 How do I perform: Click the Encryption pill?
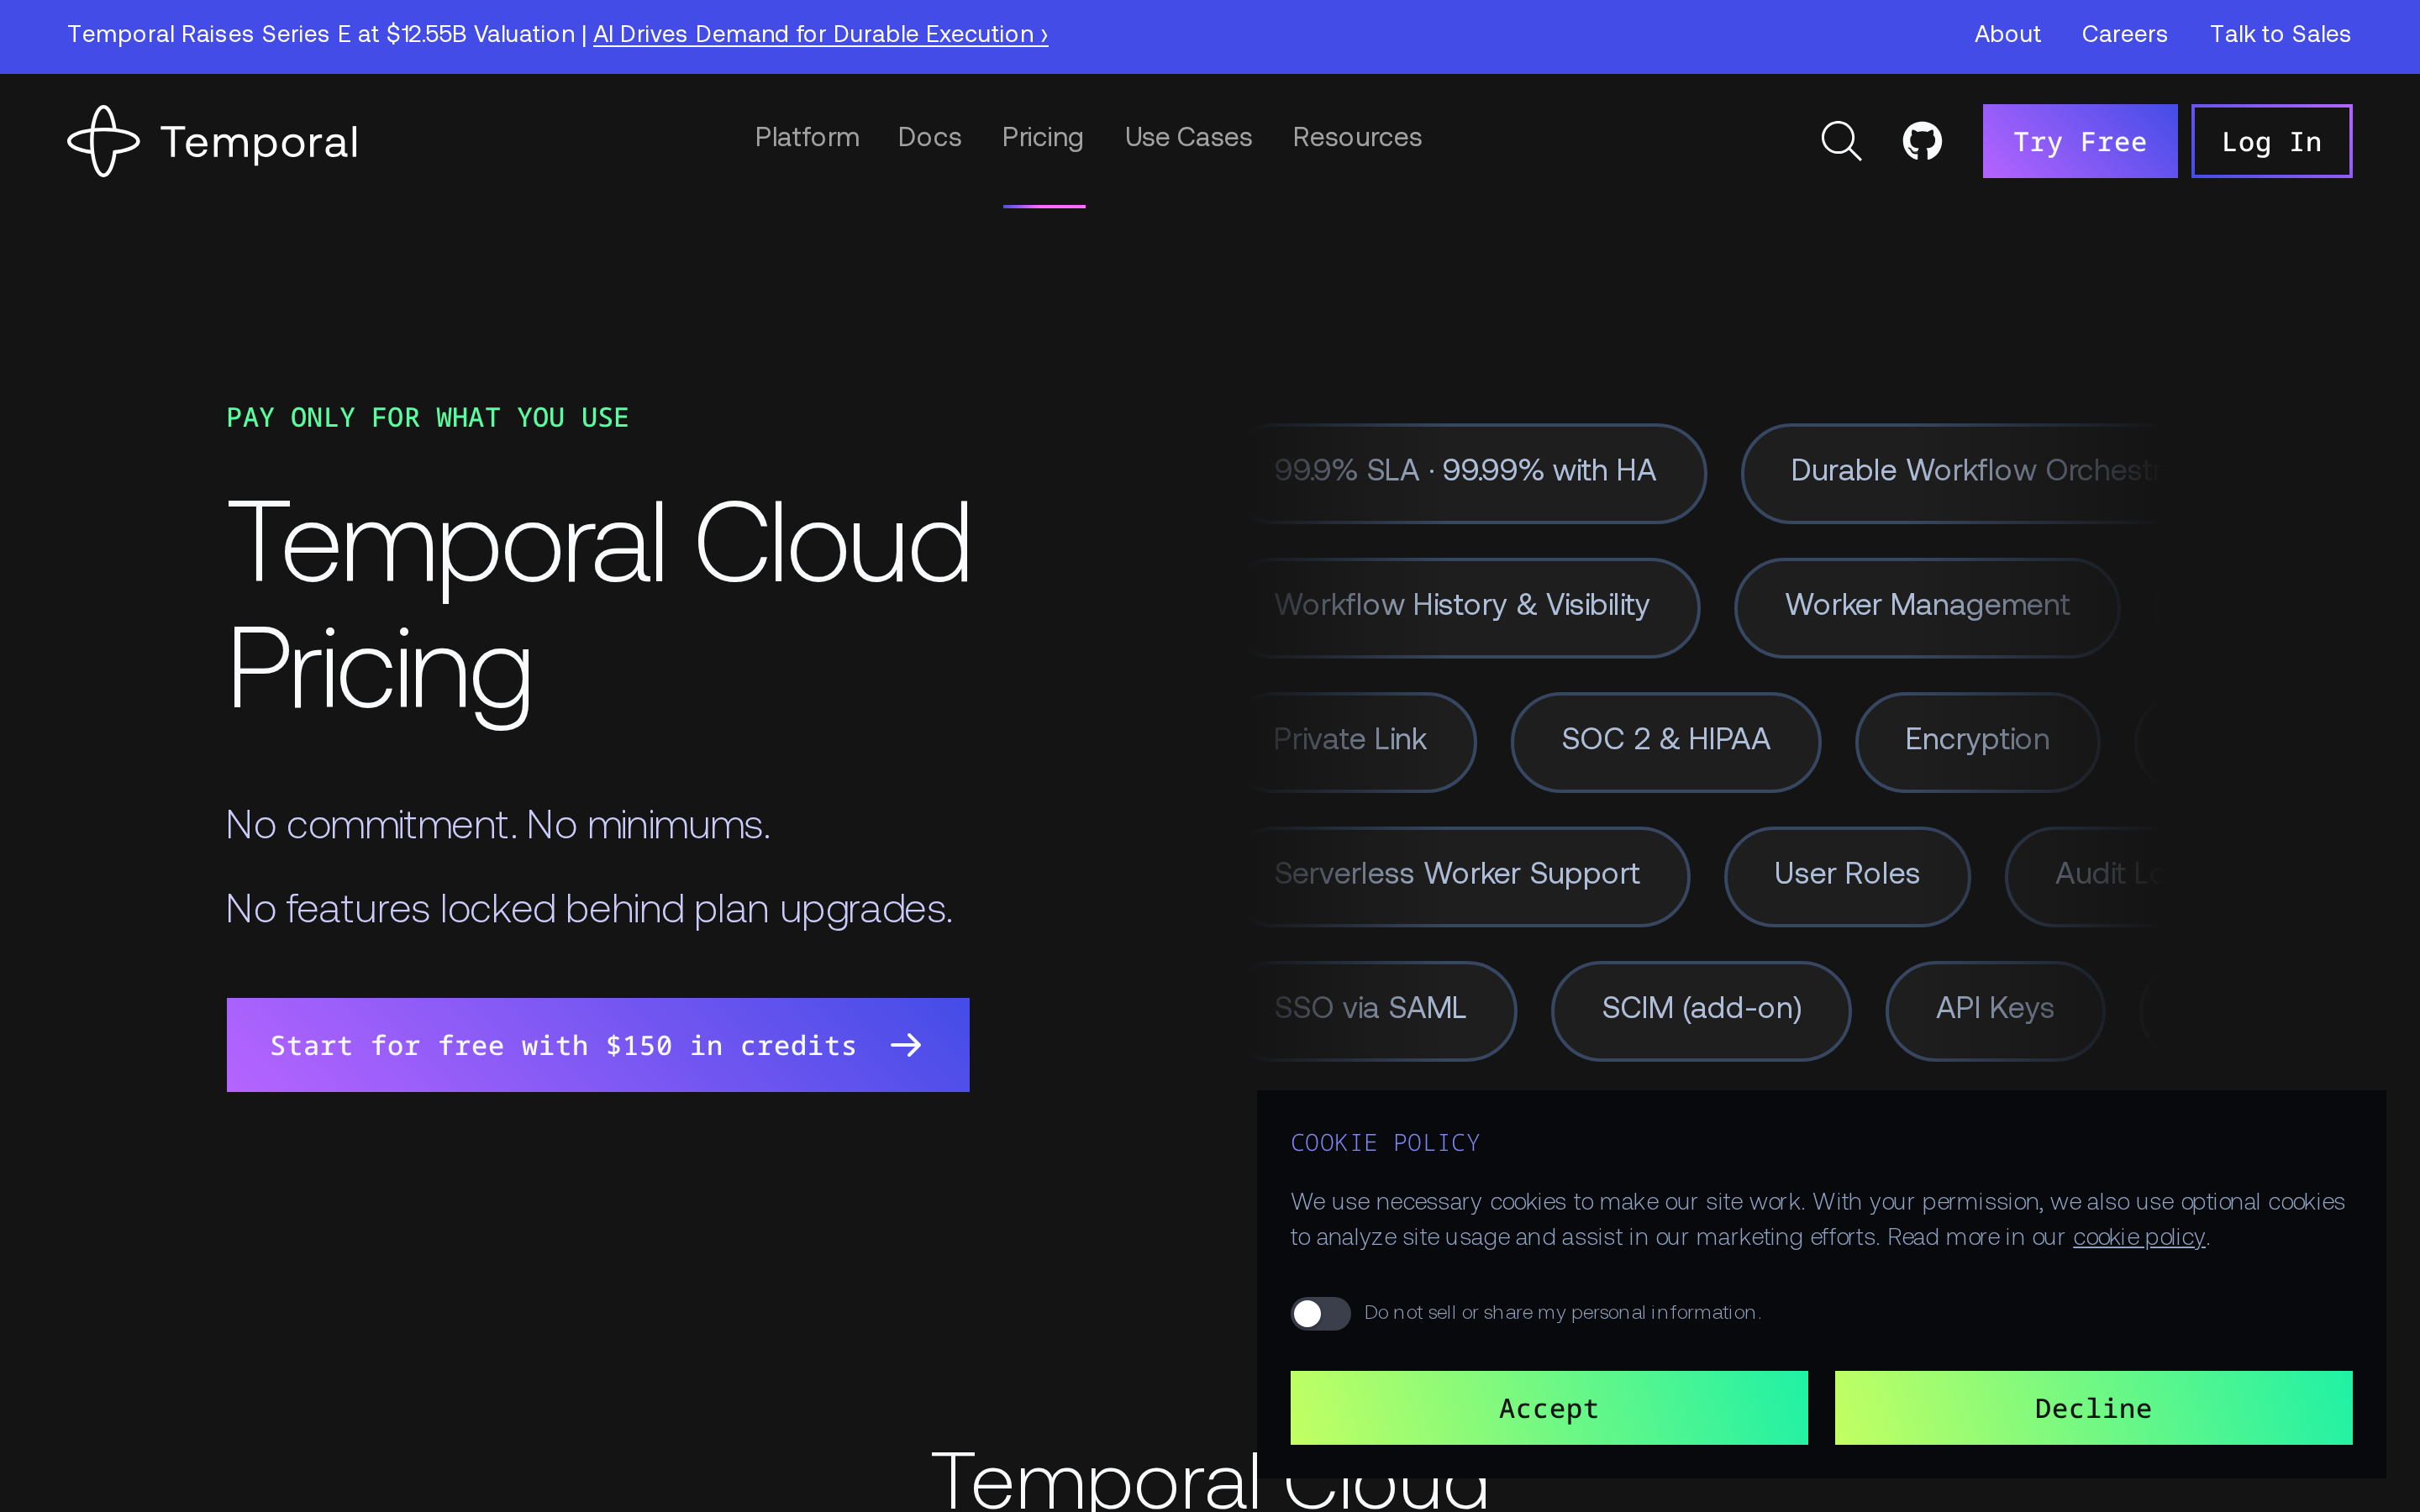(1977, 741)
